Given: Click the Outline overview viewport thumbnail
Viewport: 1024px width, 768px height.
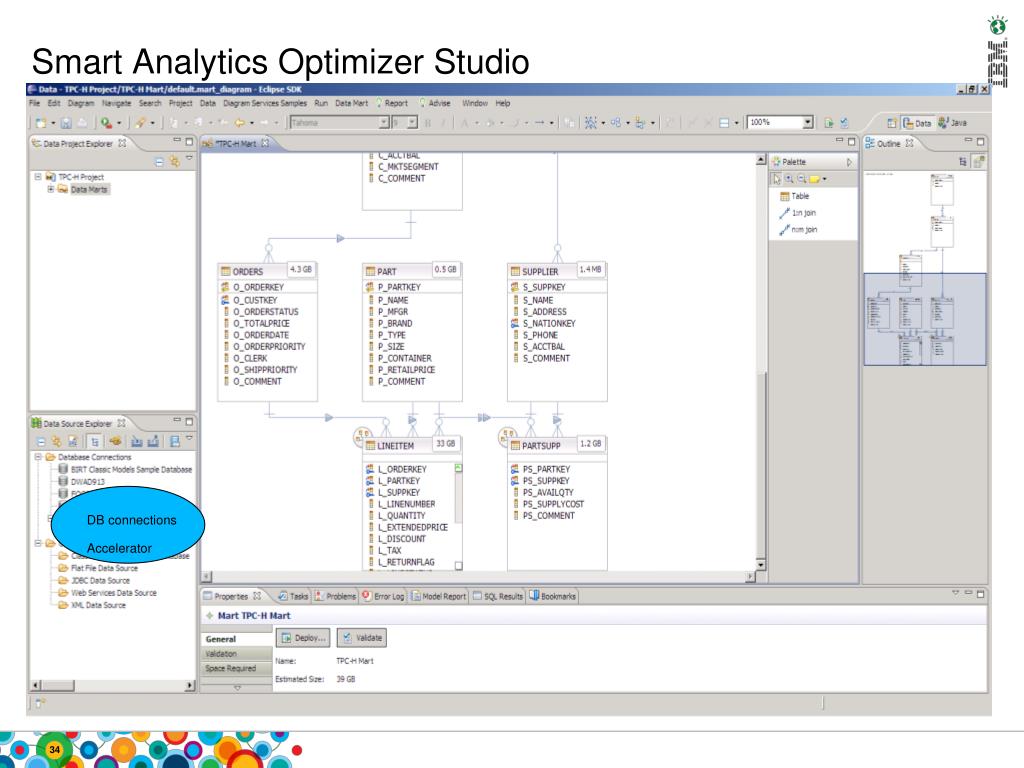Looking at the screenshot, I should pos(925,319).
